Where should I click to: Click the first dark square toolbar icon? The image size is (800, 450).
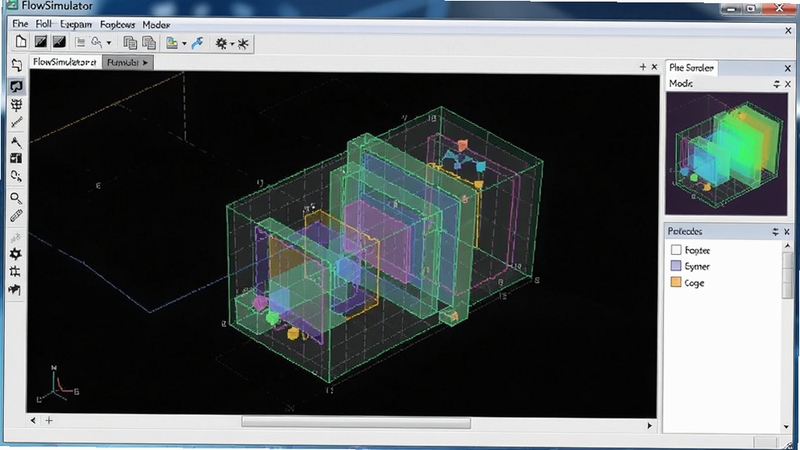click(x=40, y=42)
